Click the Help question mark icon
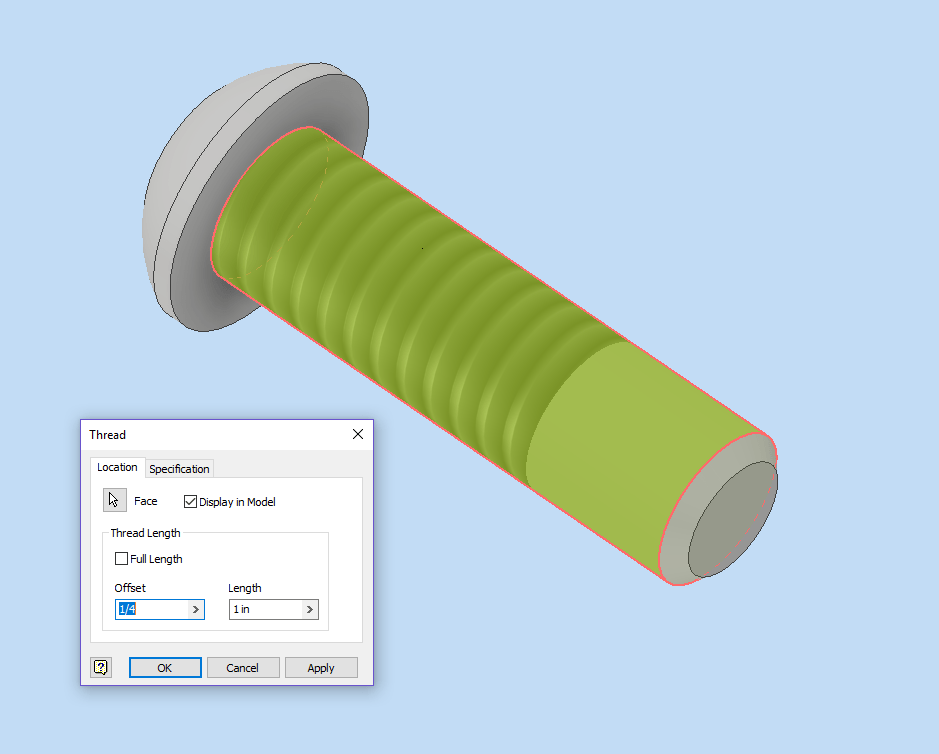 (x=100, y=667)
